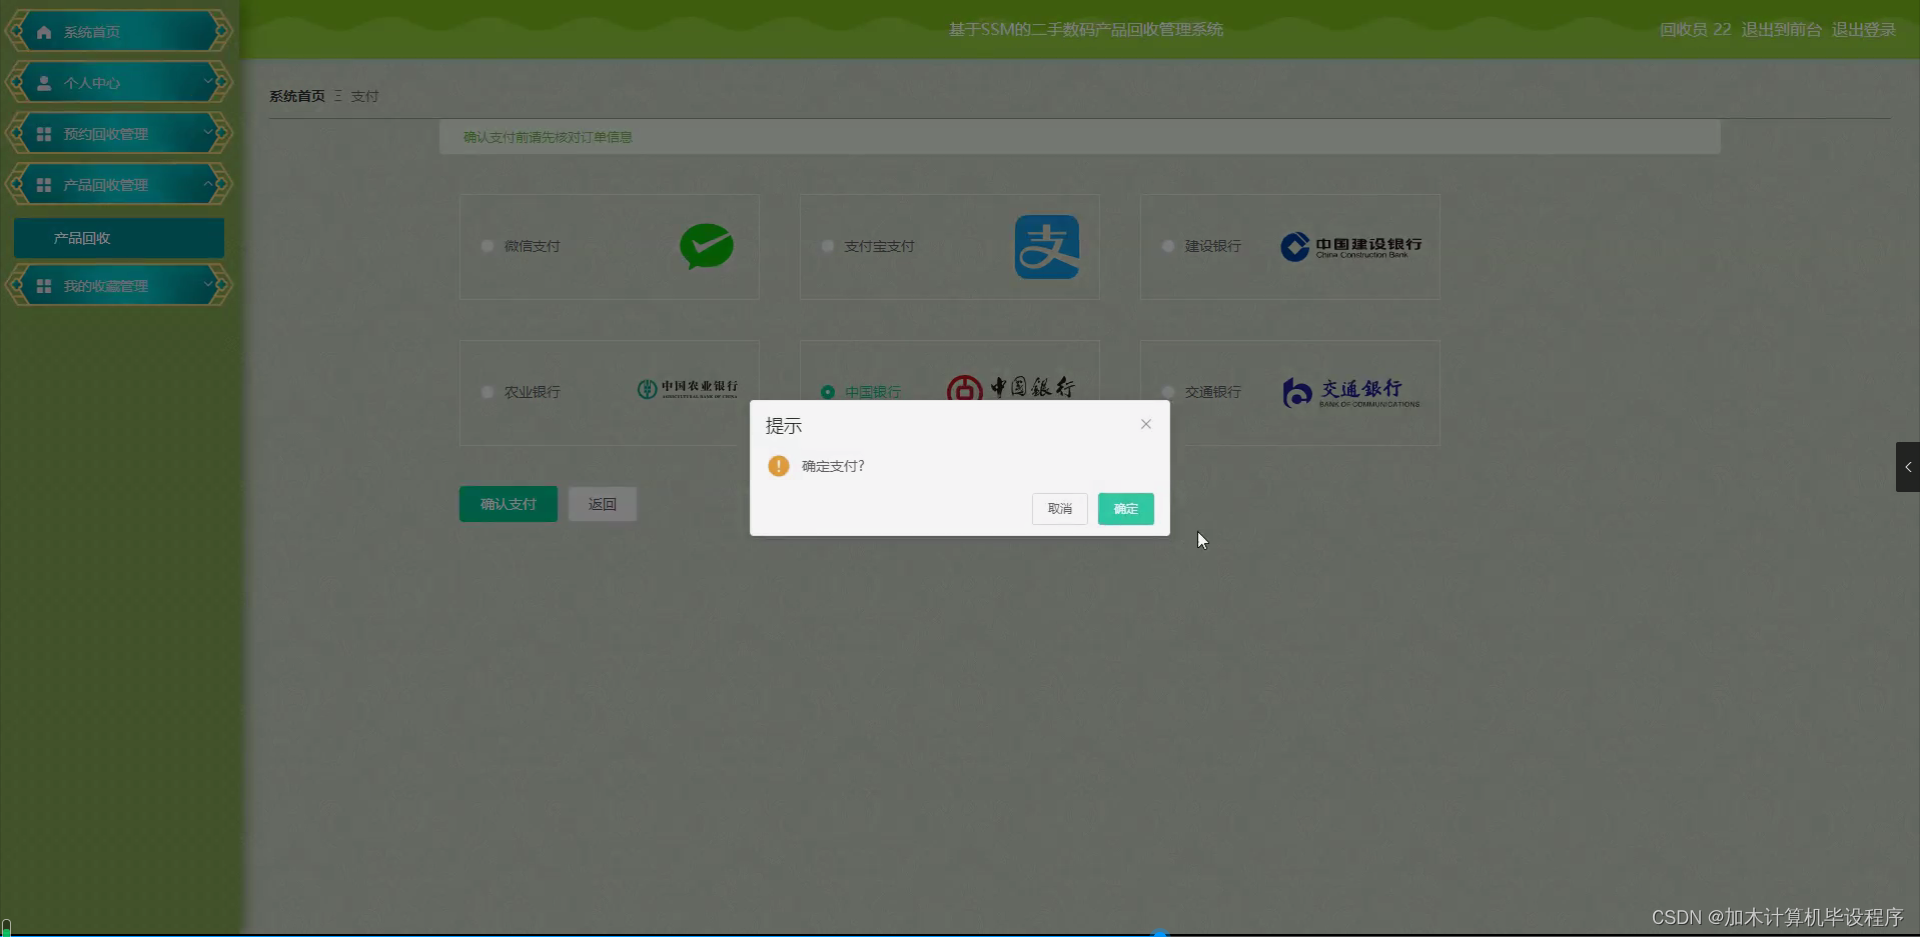The height and width of the screenshot is (937, 1920).
Task: Open 预约回收管理 sidebar menu
Action: point(119,133)
